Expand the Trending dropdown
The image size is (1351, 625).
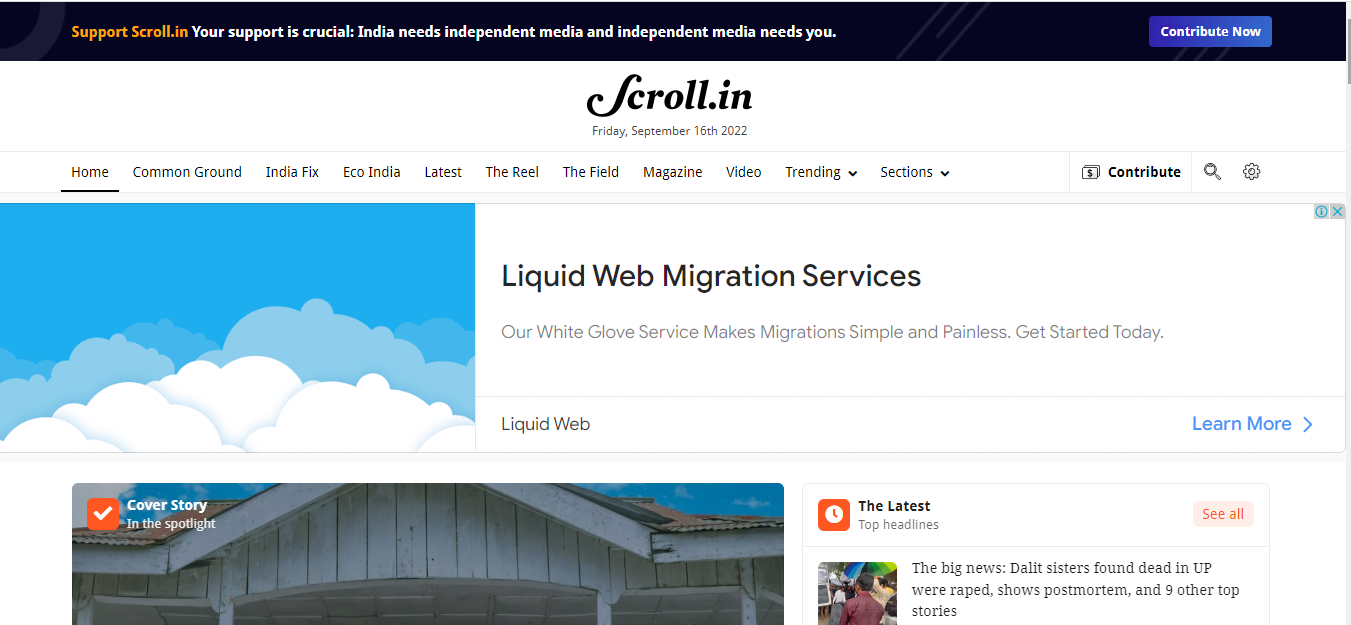tap(821, 172)
